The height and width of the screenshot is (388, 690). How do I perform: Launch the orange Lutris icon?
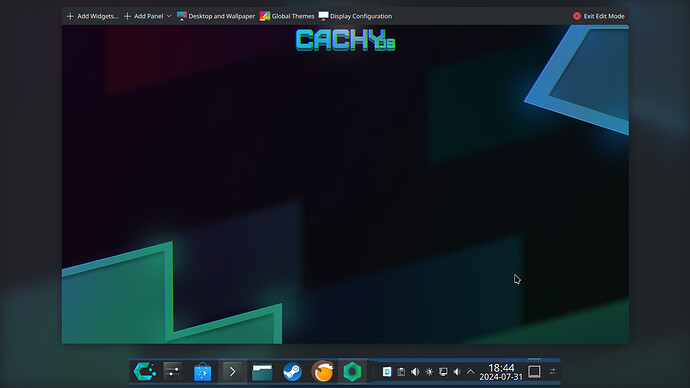pyautogui.click(x=323, y=371)
